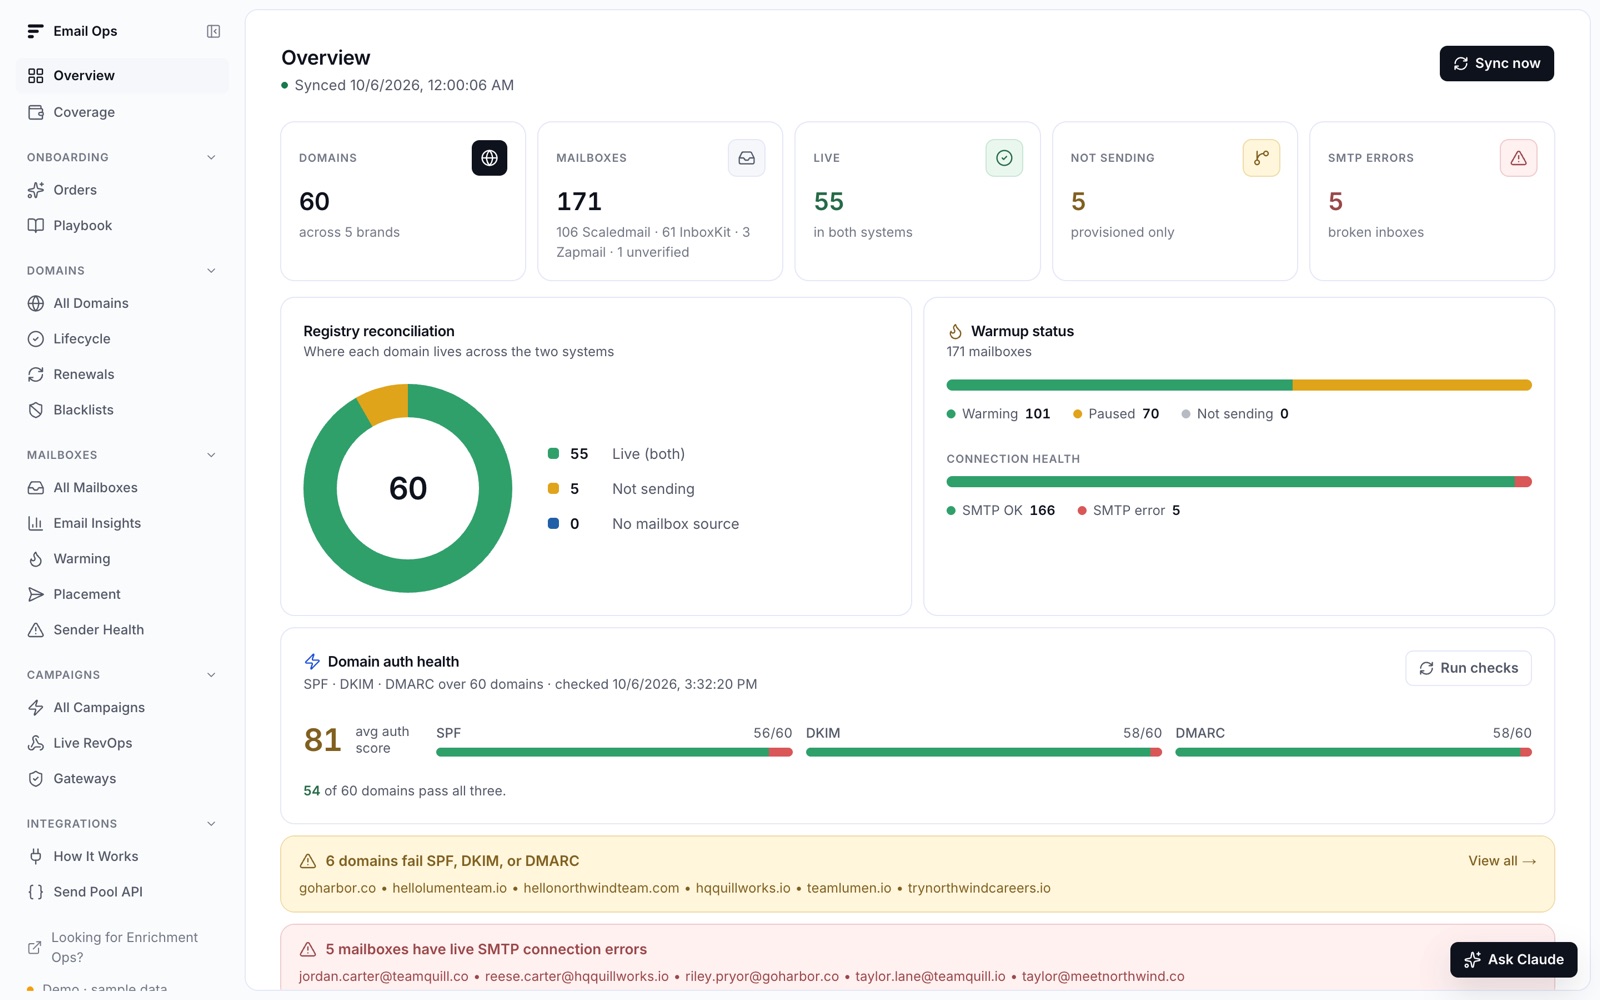
Task: Click the Send Pool API braces icon
Action: (x=36, y=892)
